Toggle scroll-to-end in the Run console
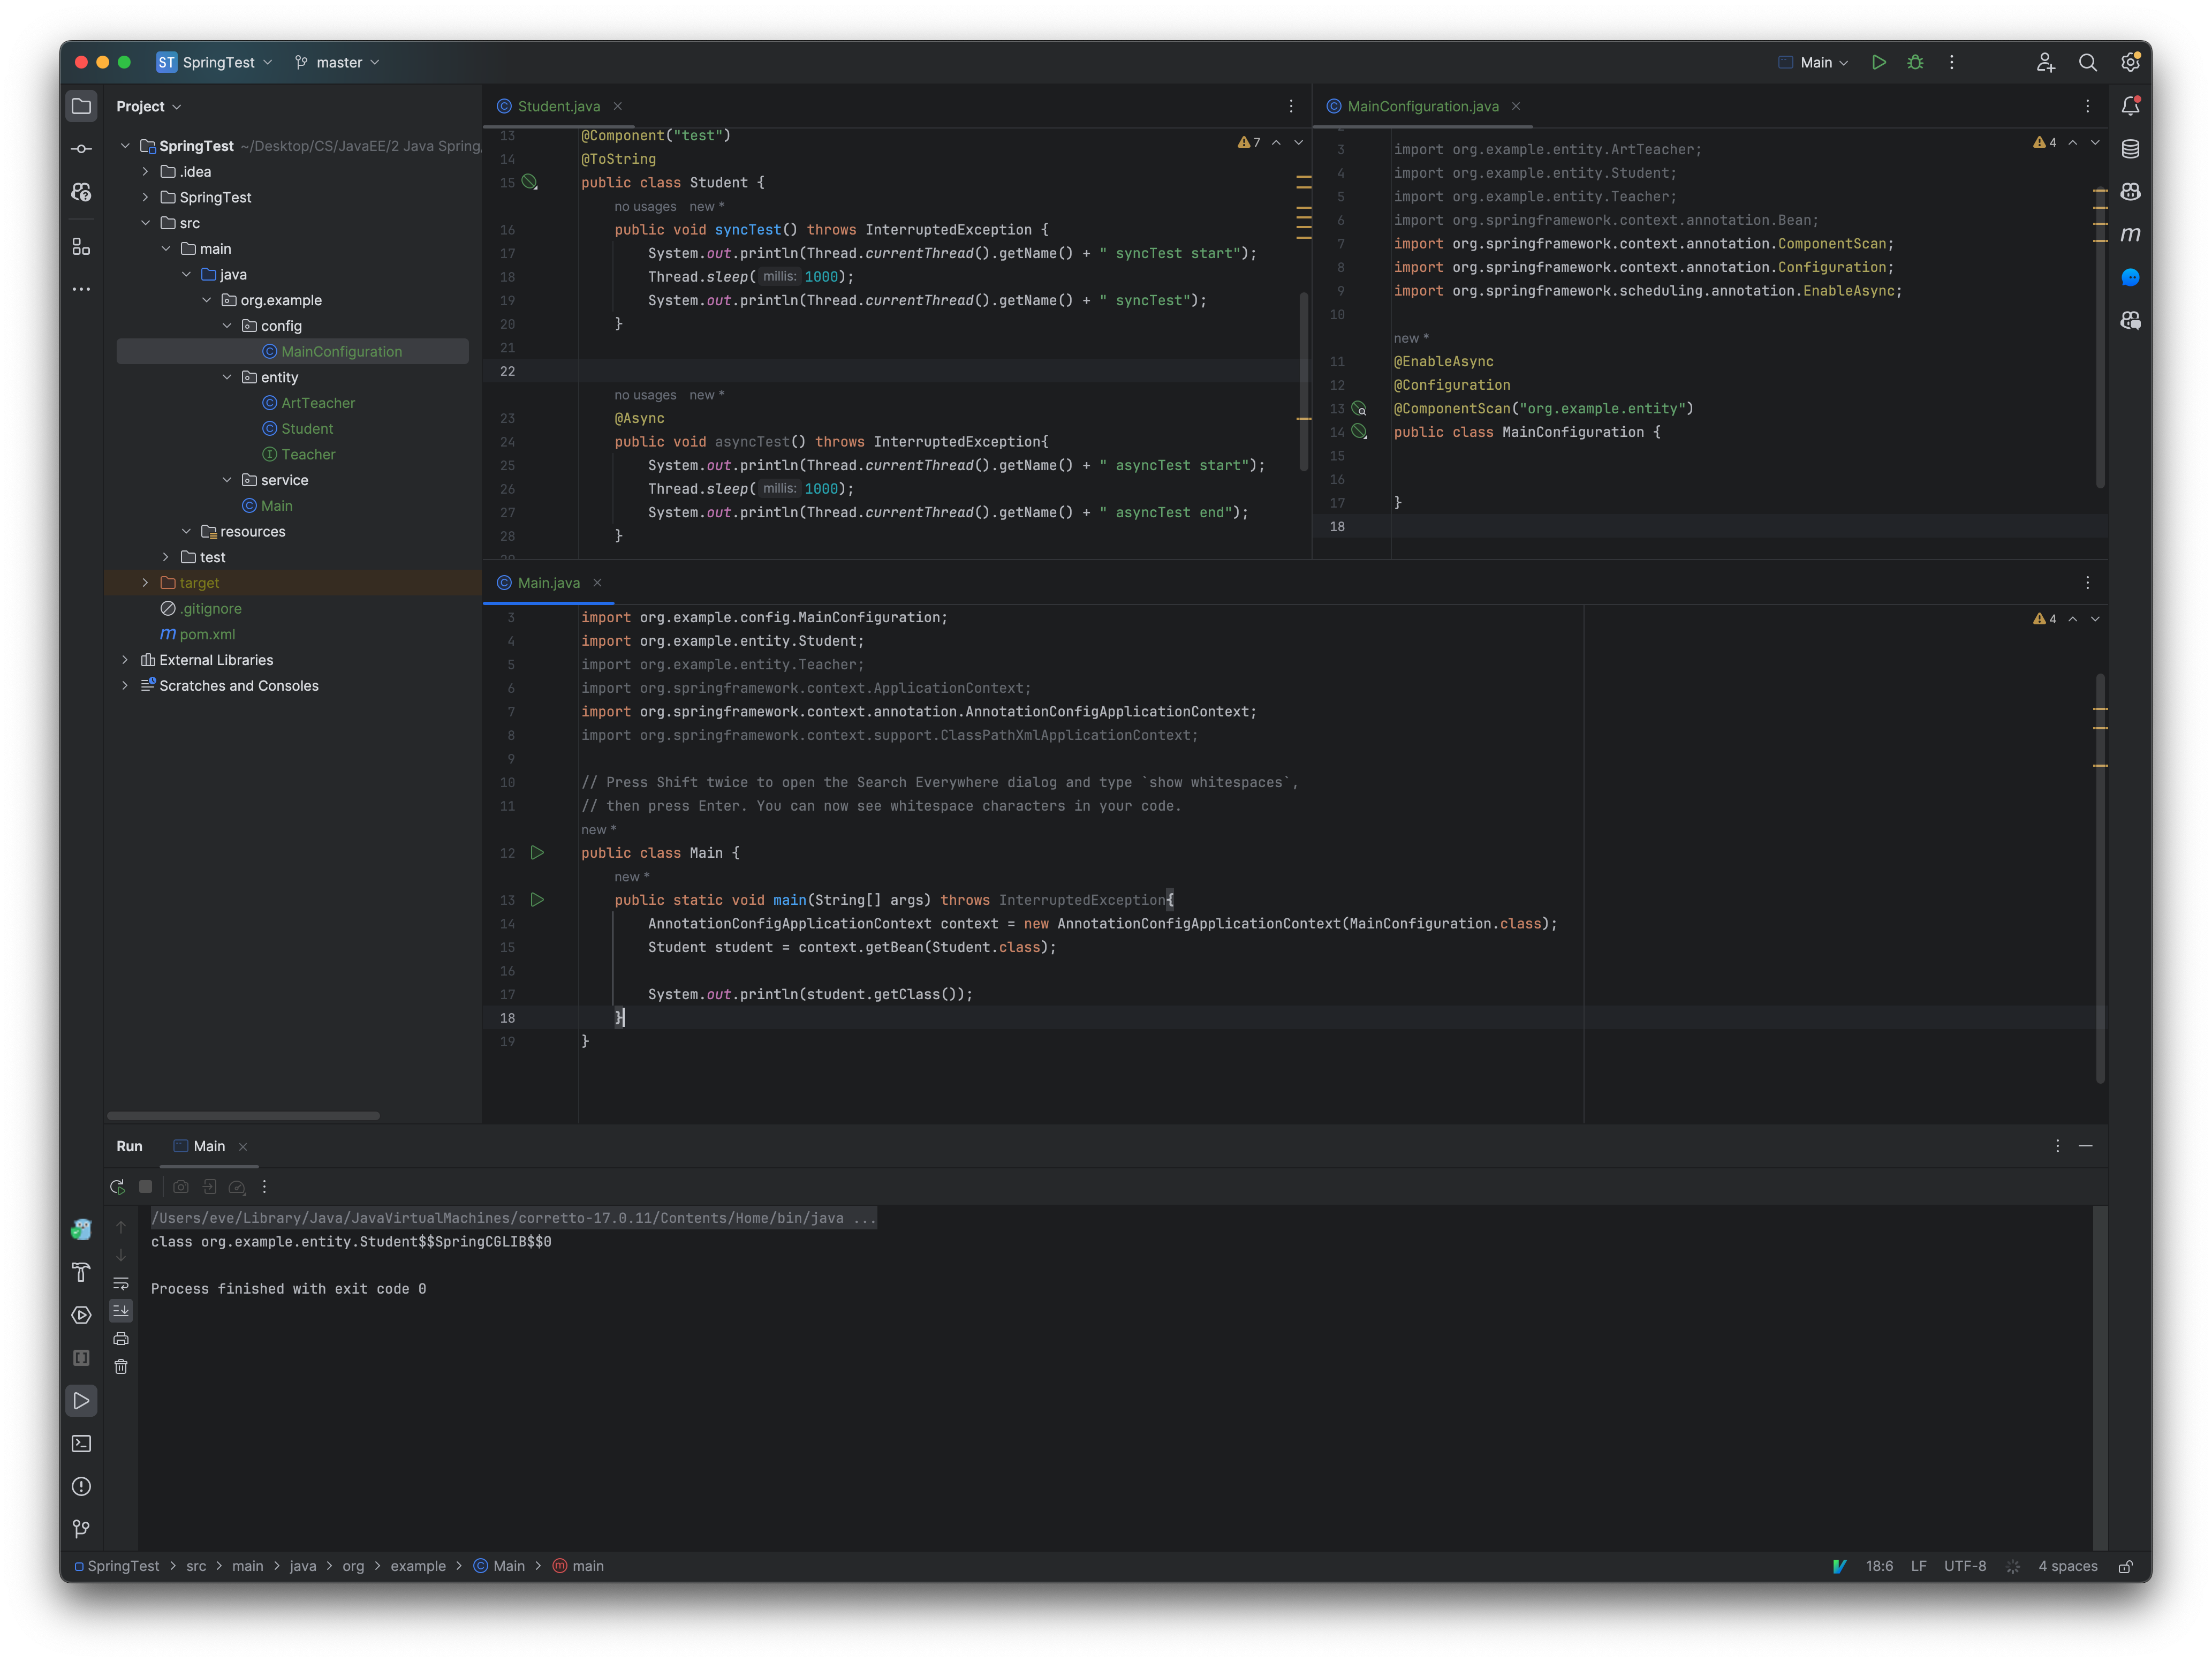This screenshot has width=2212, height=1662. pos(121,1311)
